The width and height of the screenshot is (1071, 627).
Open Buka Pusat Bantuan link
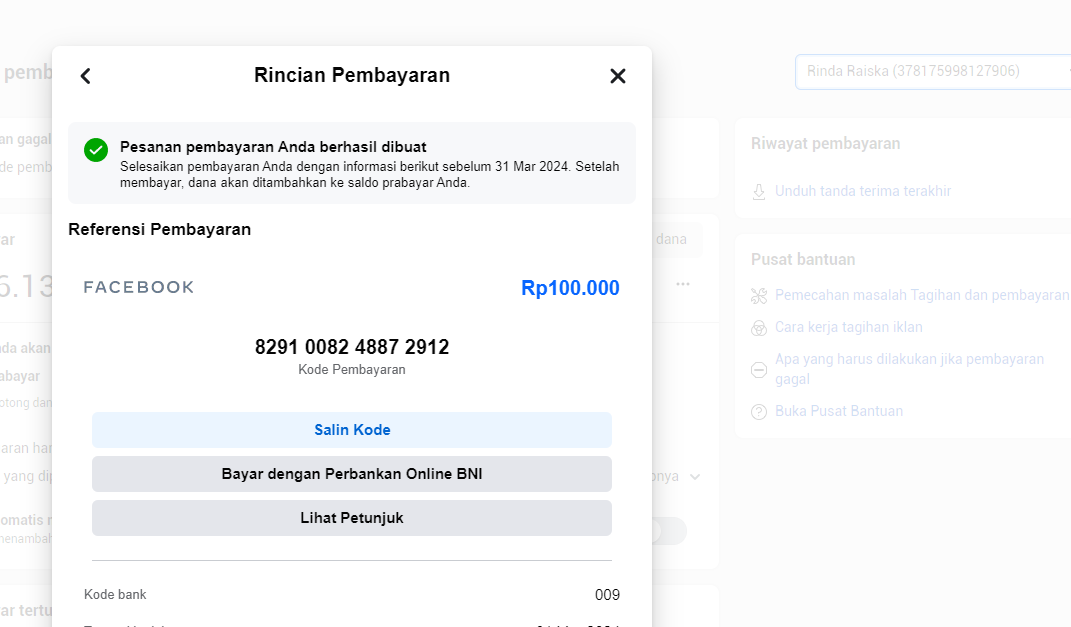coord(839,411)
